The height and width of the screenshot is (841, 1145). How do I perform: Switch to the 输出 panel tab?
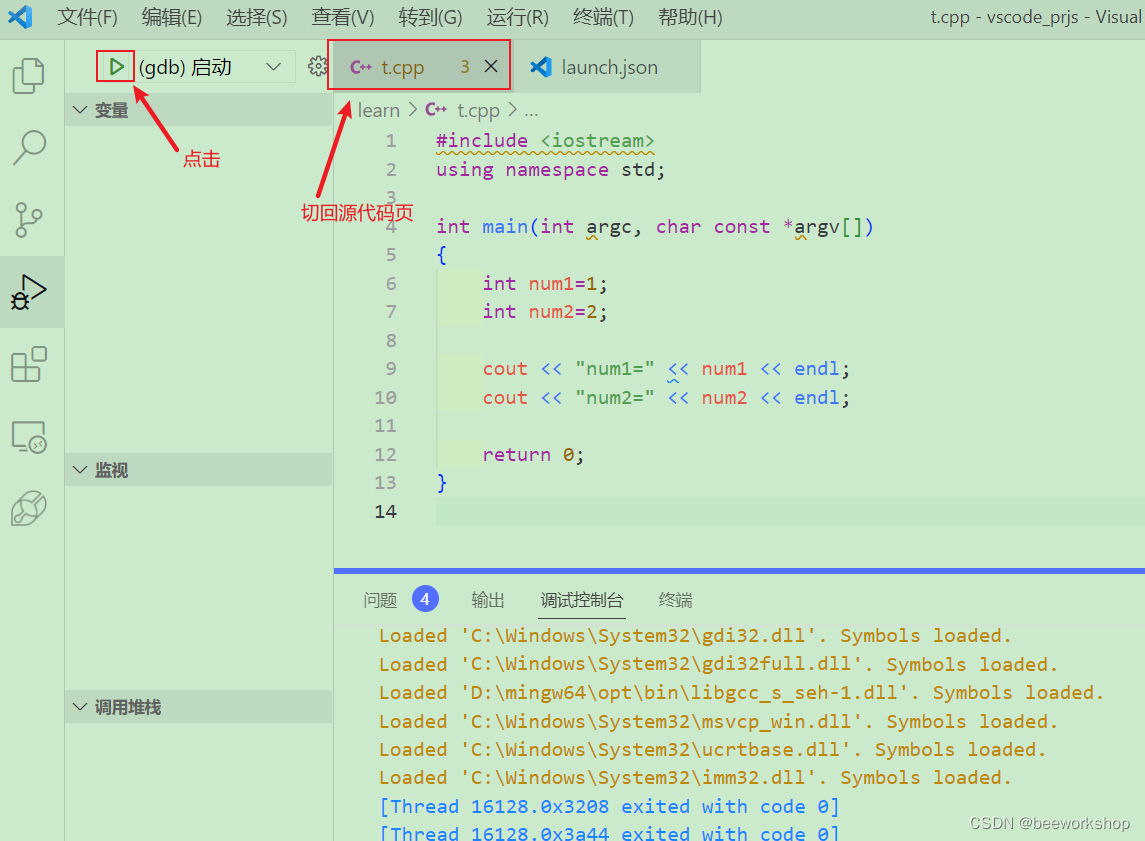488,600
